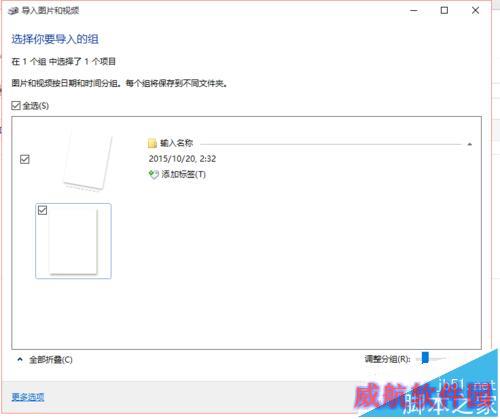500x419 pixels.
Task: Close the import pictures and videos window
Action: 475,11
